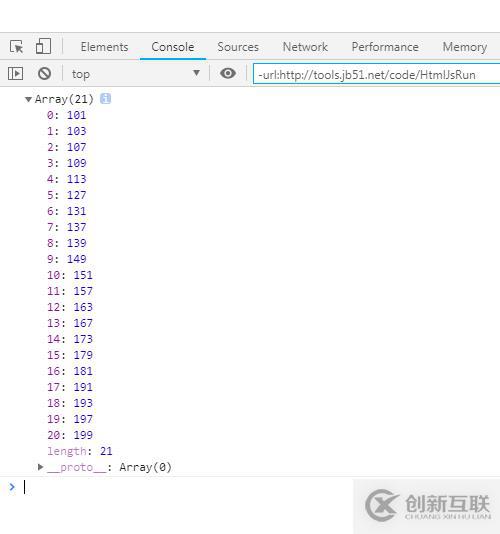Switch to the Elements tab
Viewport: 500px width, 534px height.
click(x=104, y=47)
